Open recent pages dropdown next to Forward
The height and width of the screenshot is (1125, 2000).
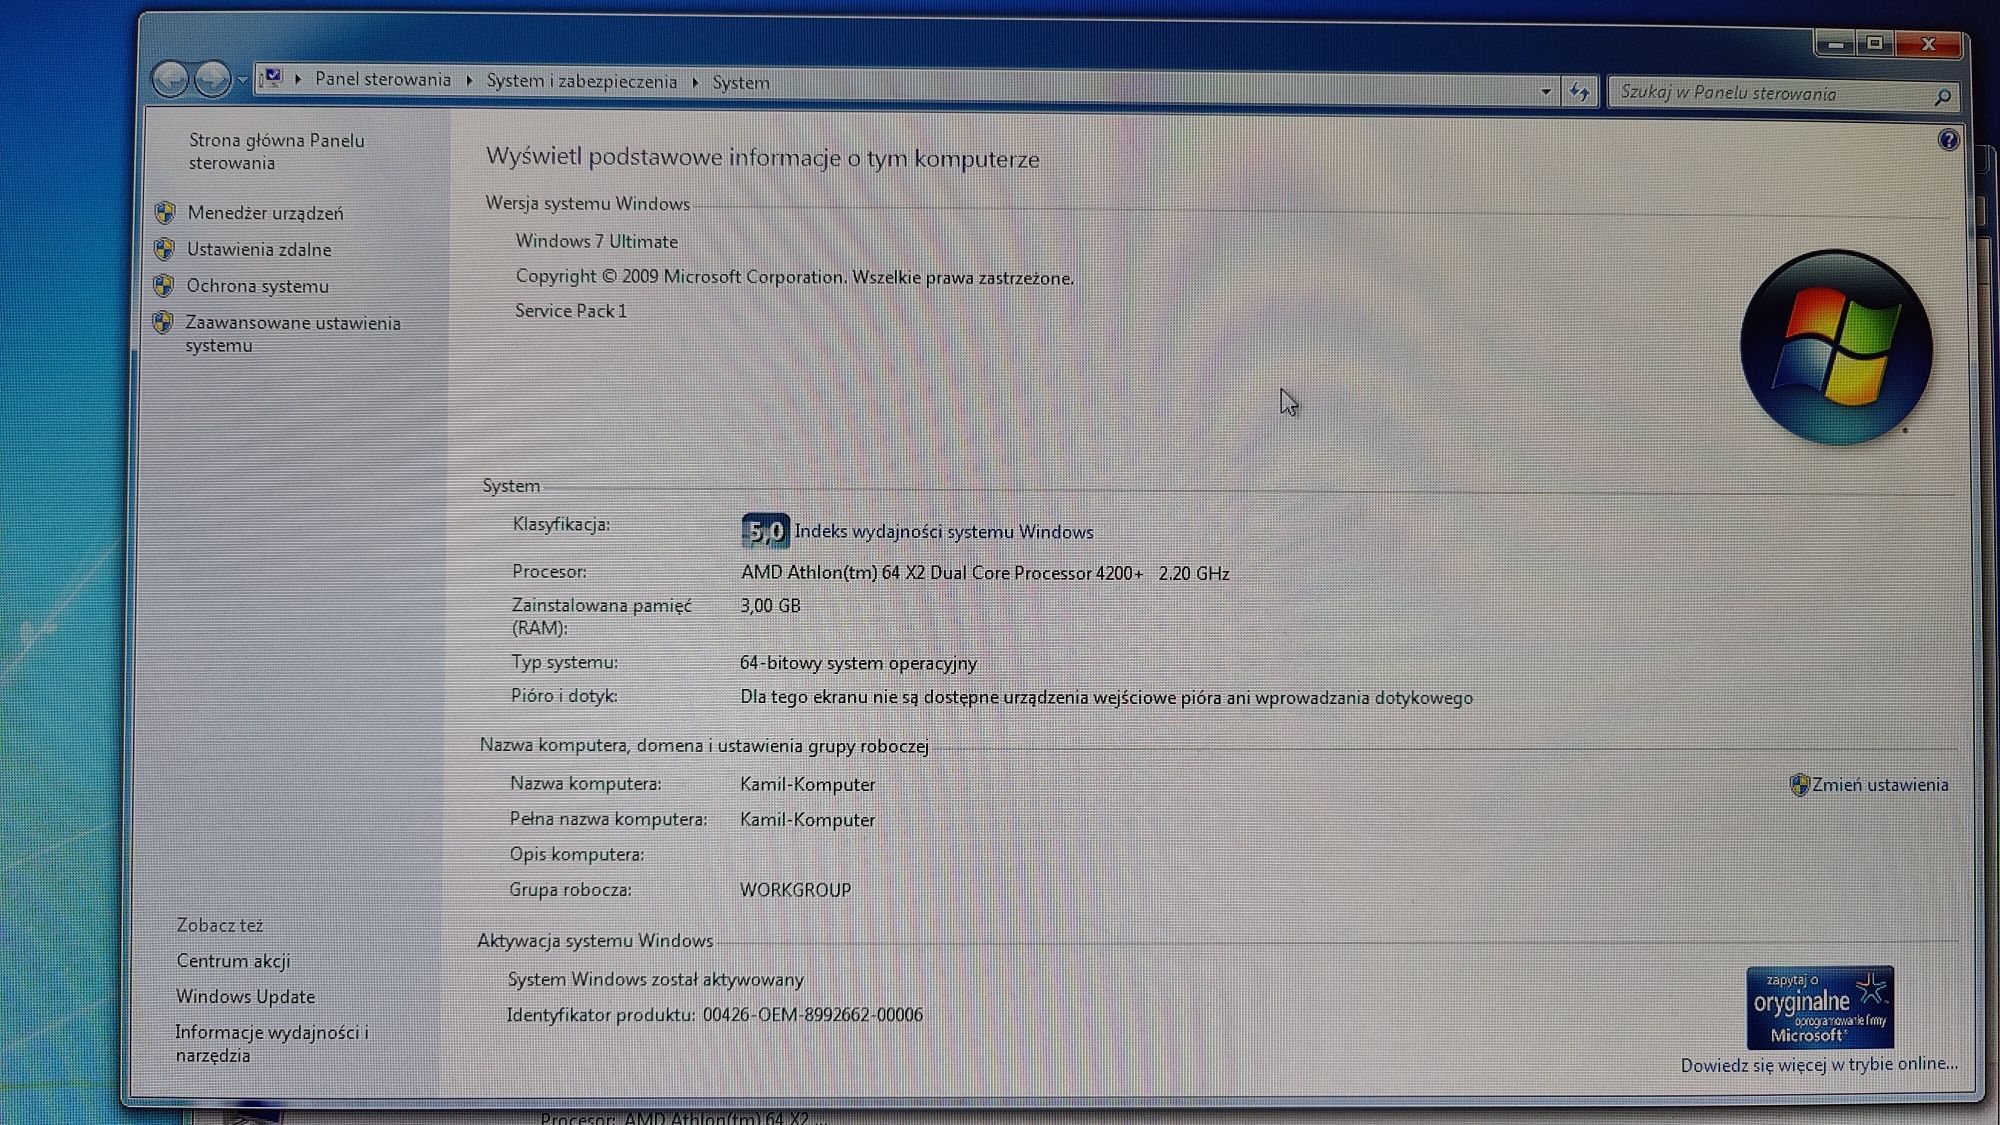(242, 80)
